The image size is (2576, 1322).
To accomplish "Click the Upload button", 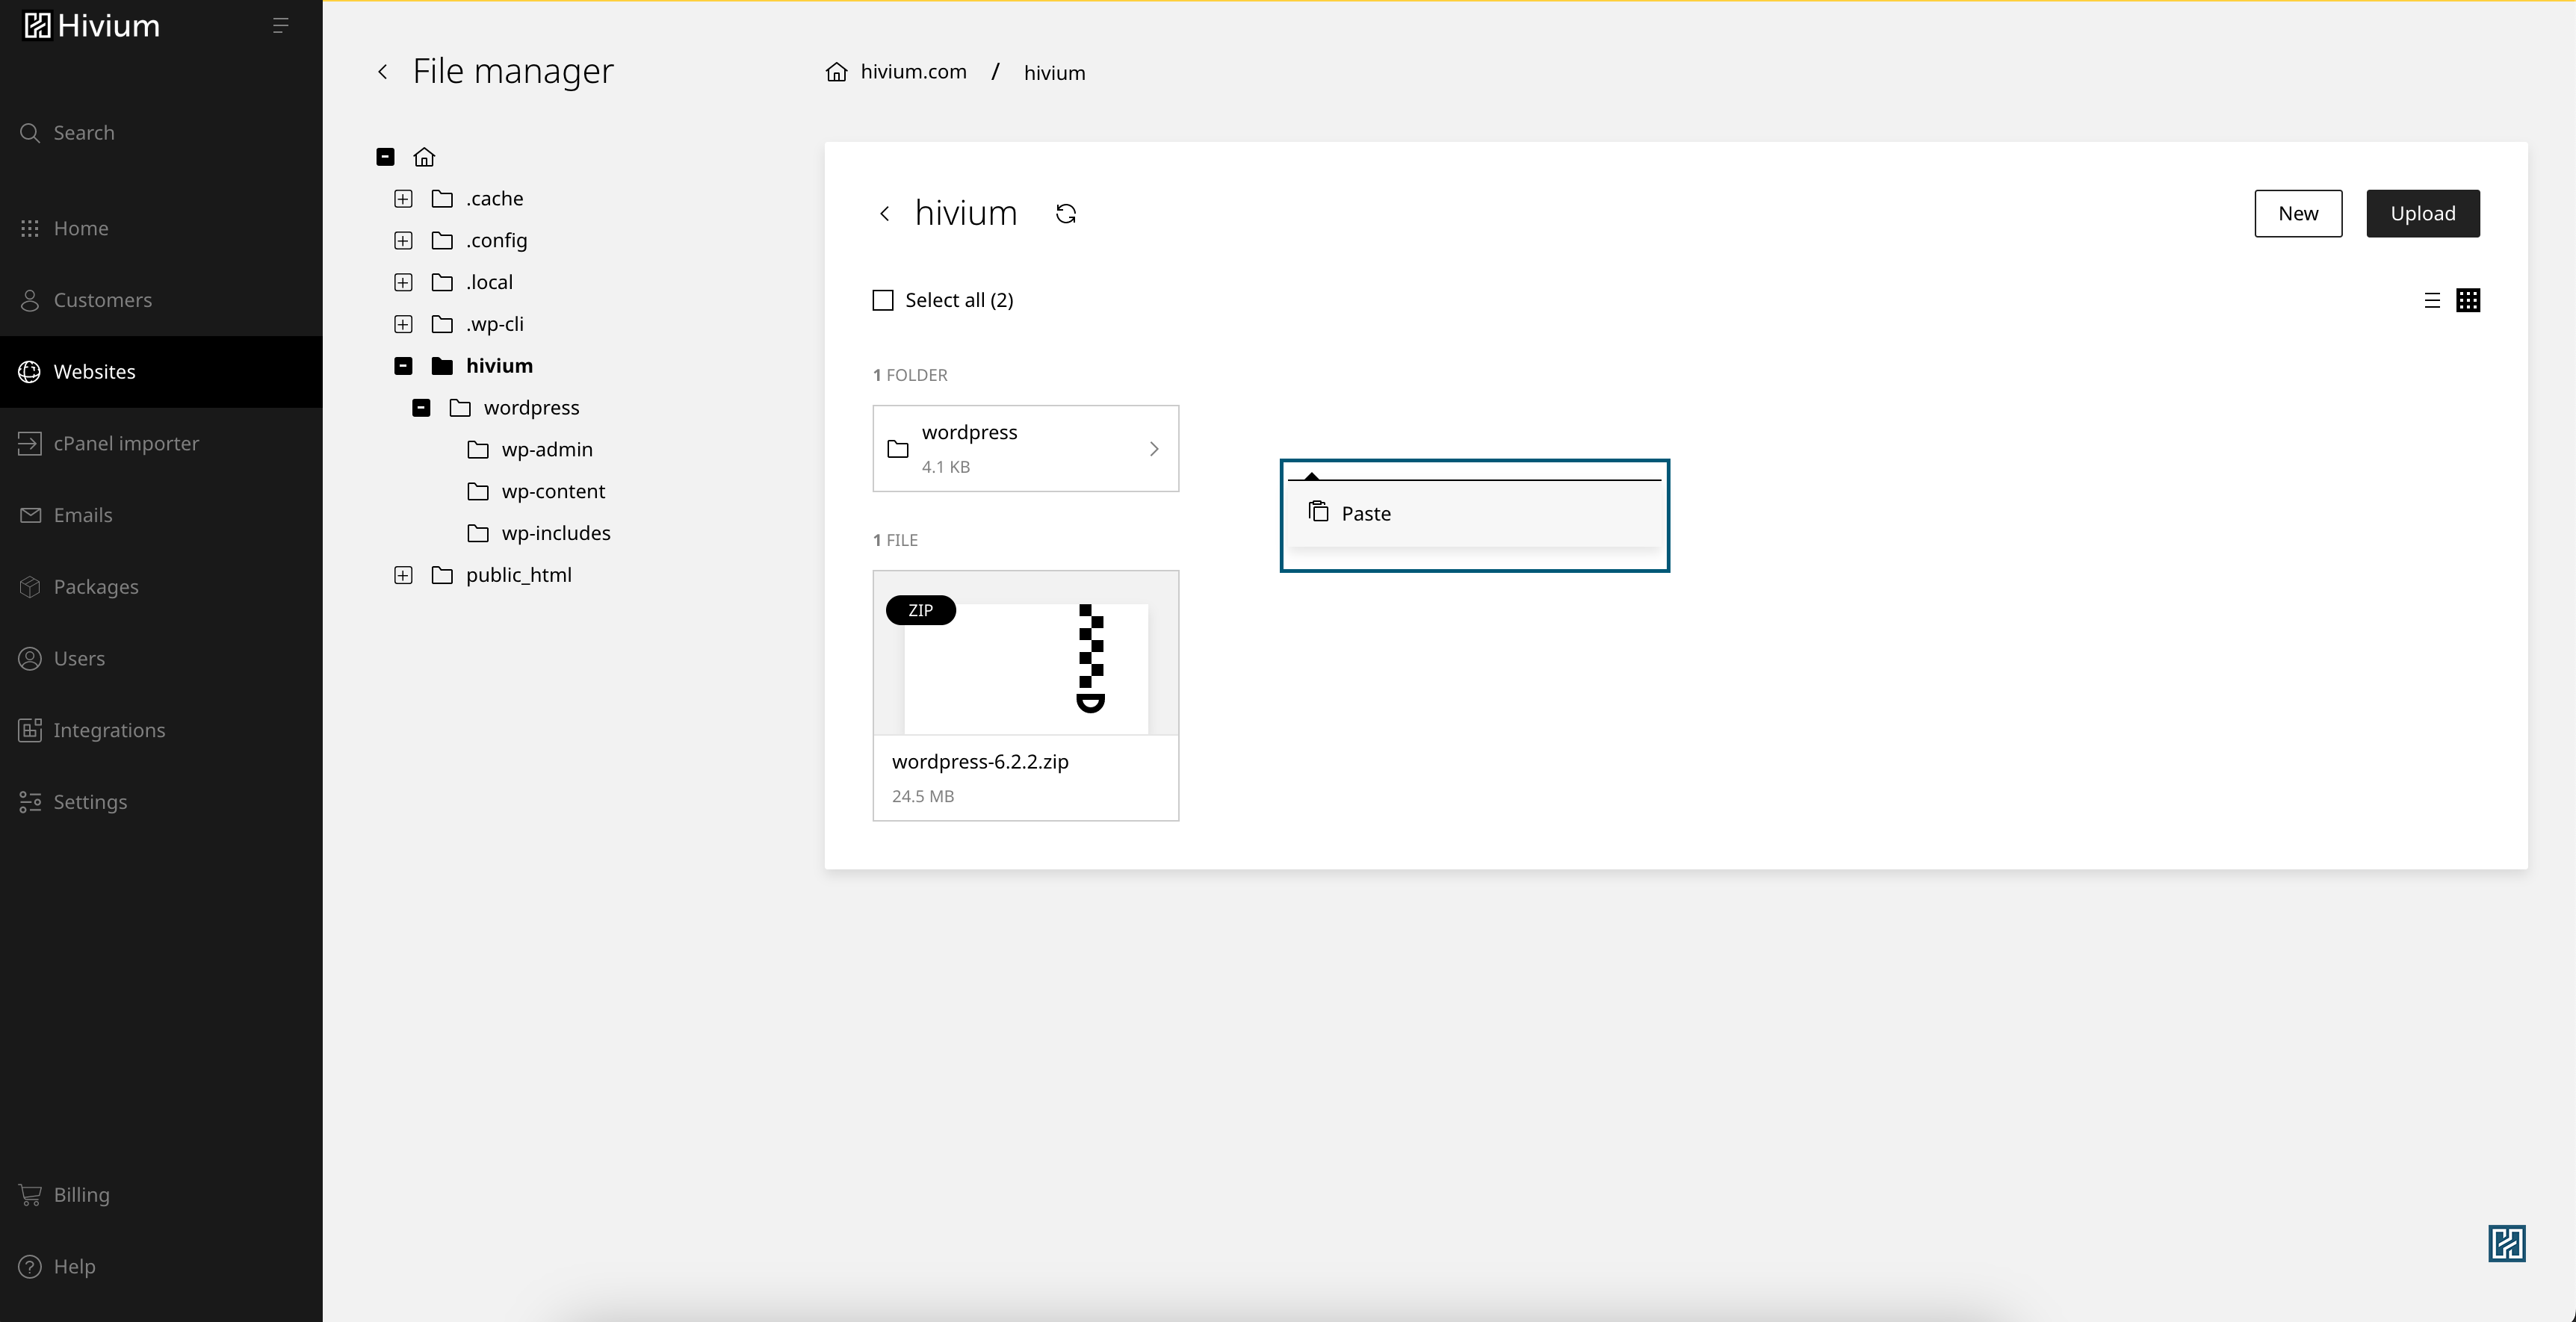I will tap(2423, 213).
